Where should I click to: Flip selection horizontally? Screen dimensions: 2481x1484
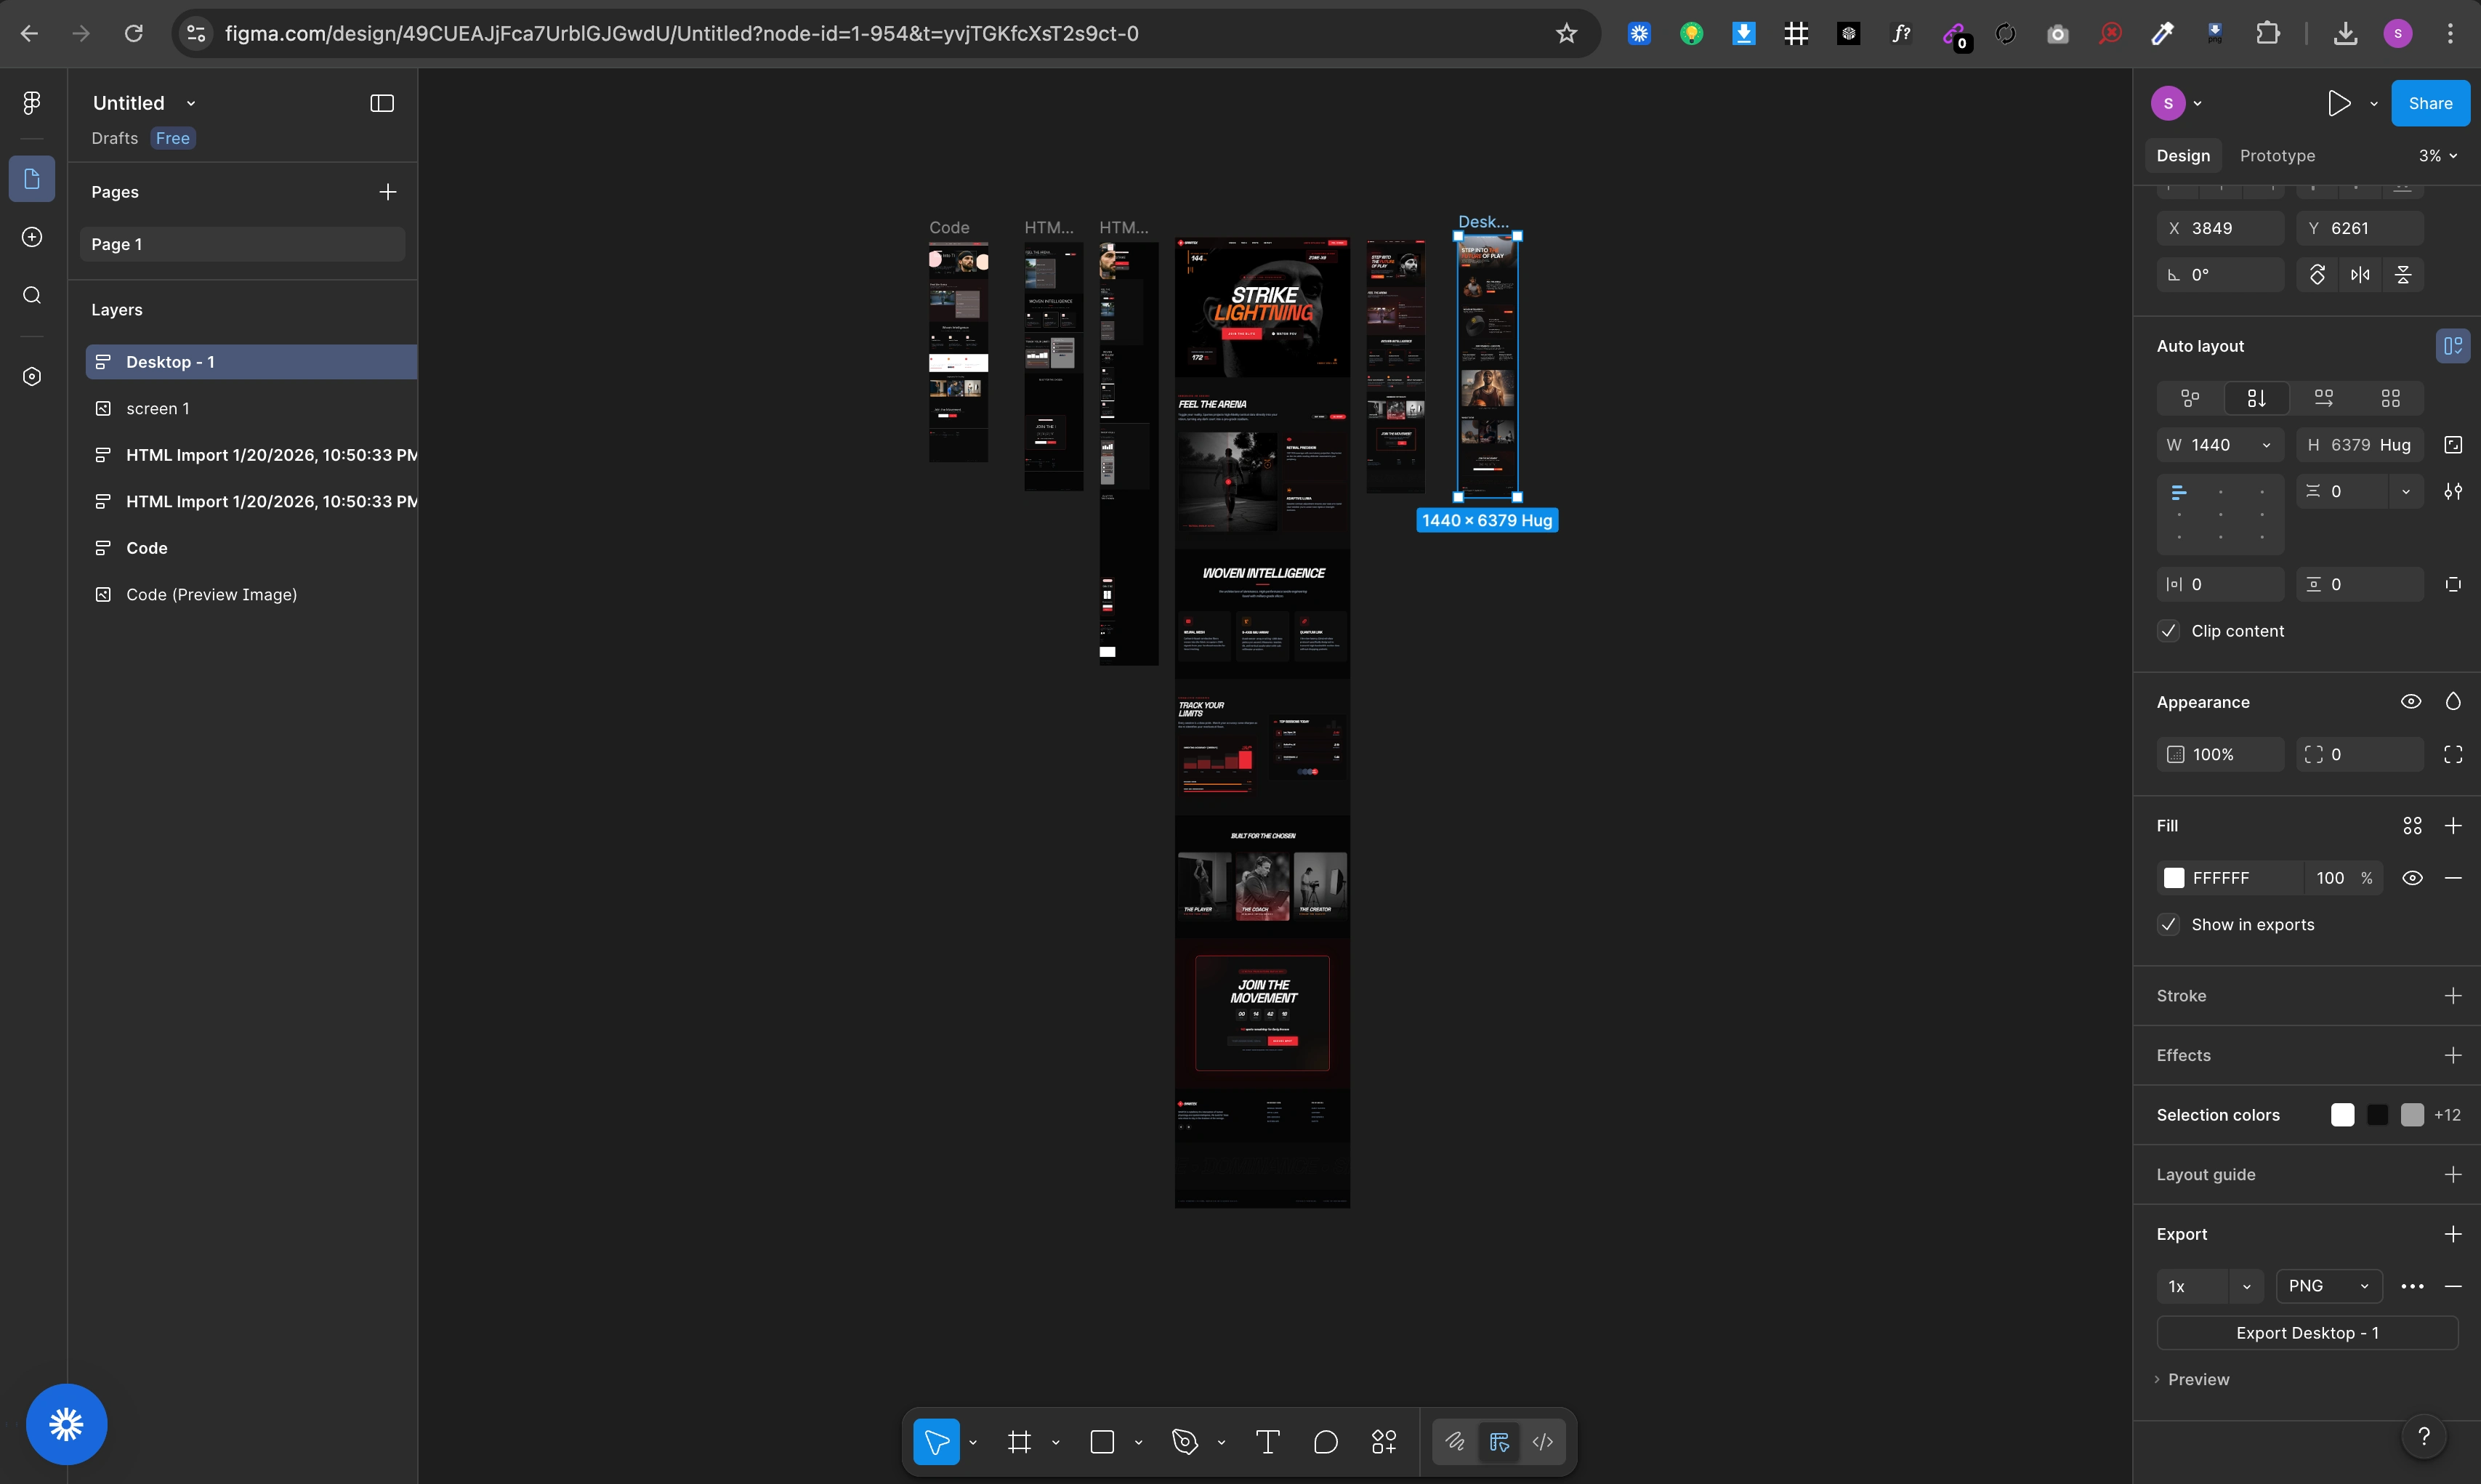(x=2360, y=275)
